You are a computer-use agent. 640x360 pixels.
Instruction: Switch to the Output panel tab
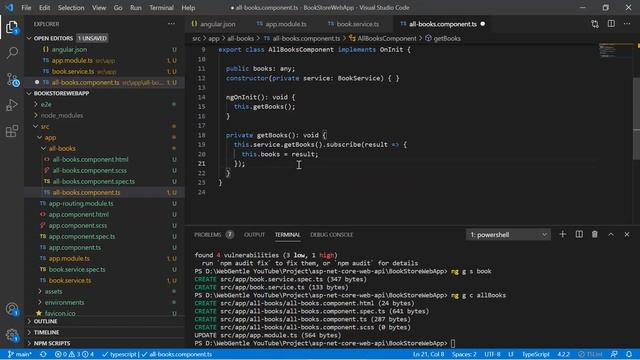coord(254,235)
